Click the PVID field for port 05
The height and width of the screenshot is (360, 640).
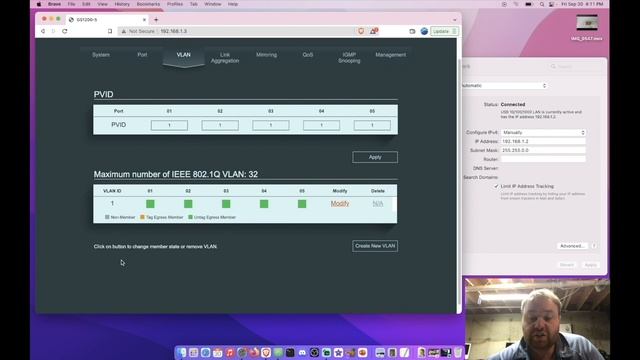pyautogui.click(x=372, y=125)
